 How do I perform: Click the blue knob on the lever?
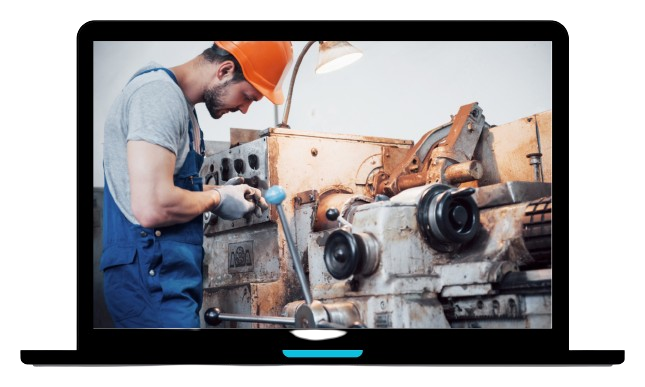(275, 195)
